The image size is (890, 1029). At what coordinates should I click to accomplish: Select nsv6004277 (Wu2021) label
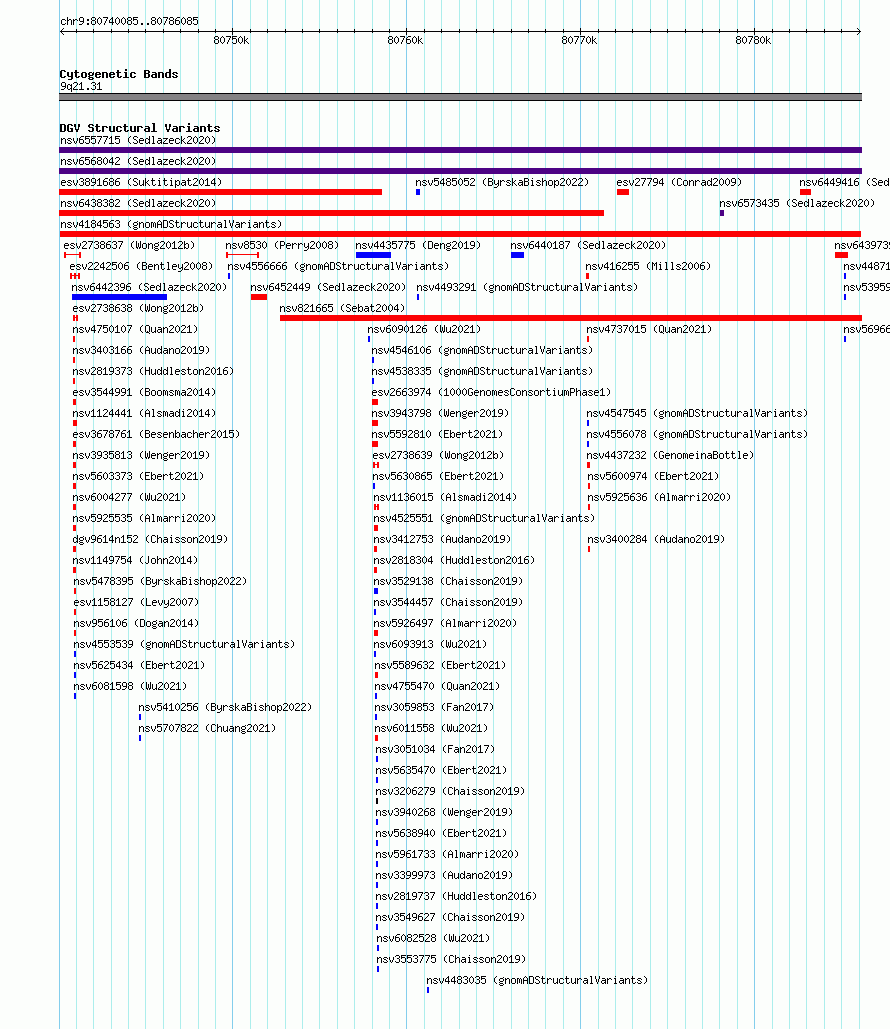pyautogui.click(x=129, y=497)
